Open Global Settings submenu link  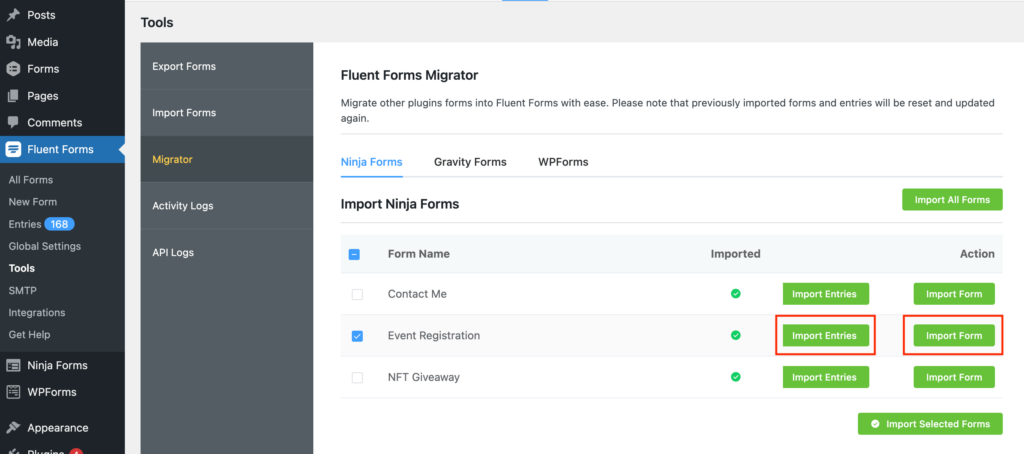point(44,246)
